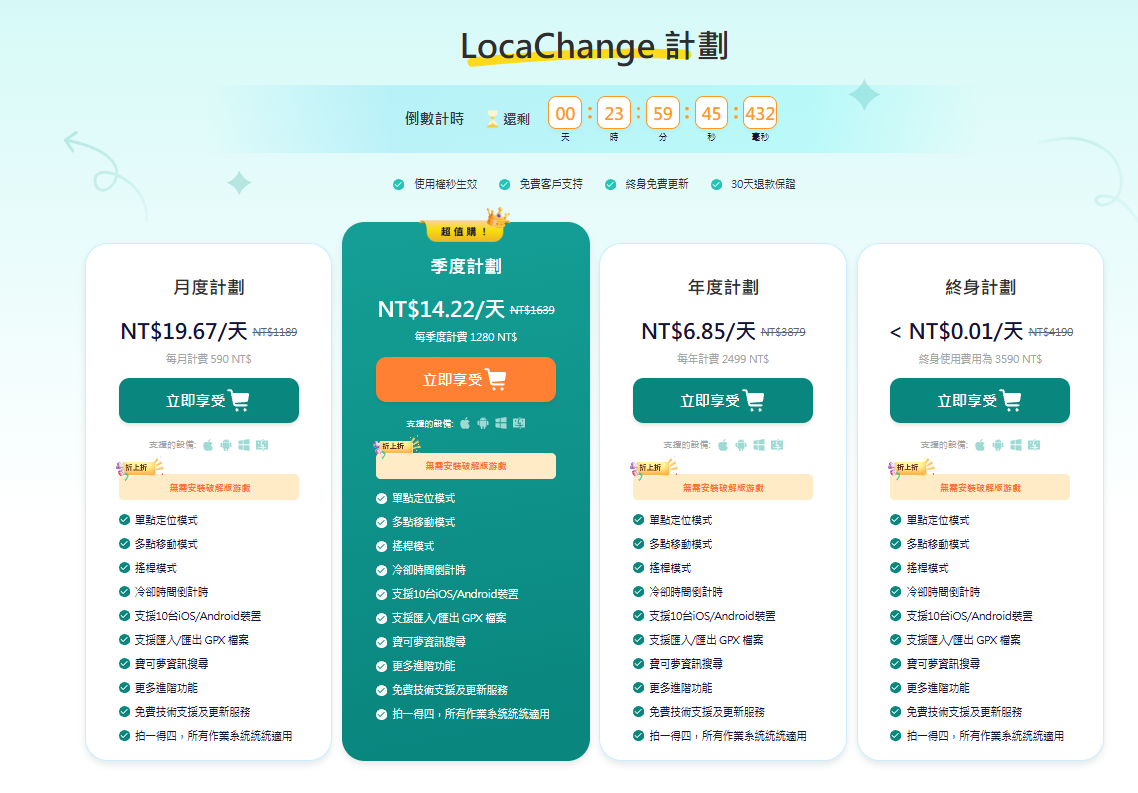Viewport: 1138px width, 793px height.
Task: Click the Windows icon under 終身計劃
Action: click(1016, 445)
